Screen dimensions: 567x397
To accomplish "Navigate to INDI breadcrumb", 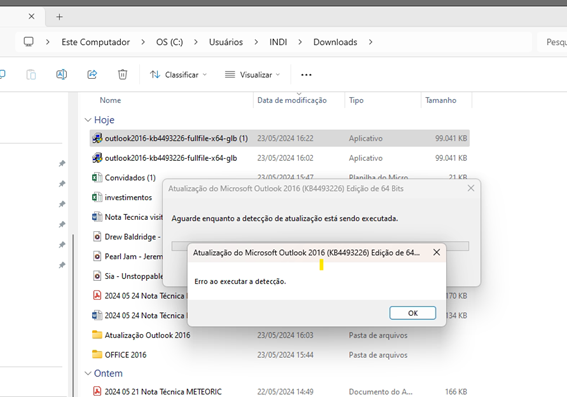I will click(278, 42).
